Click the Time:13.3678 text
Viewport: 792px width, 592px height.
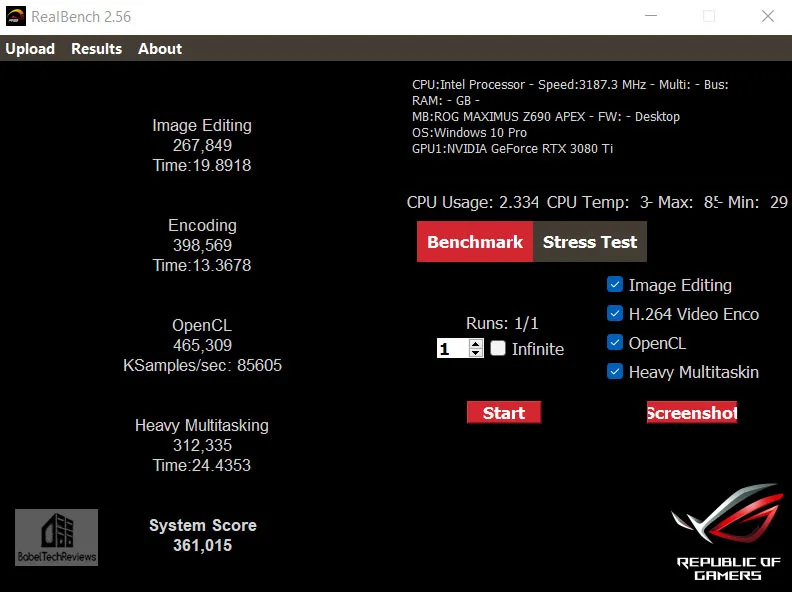[202, 265]
